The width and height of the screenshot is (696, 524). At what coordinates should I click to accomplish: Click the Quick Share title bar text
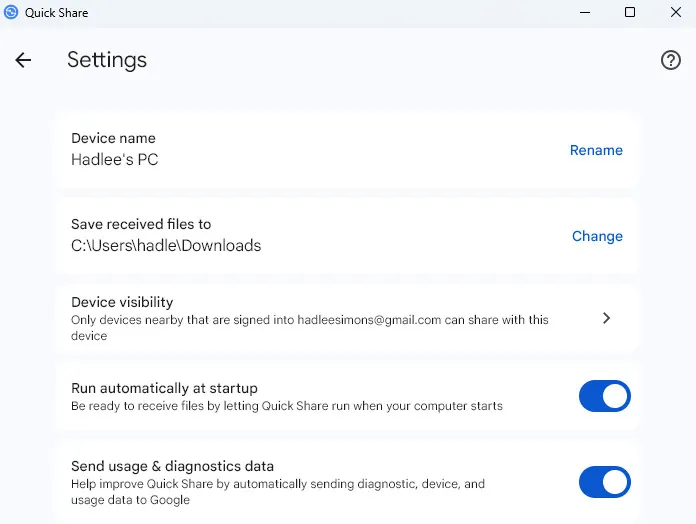pos(56,12)
